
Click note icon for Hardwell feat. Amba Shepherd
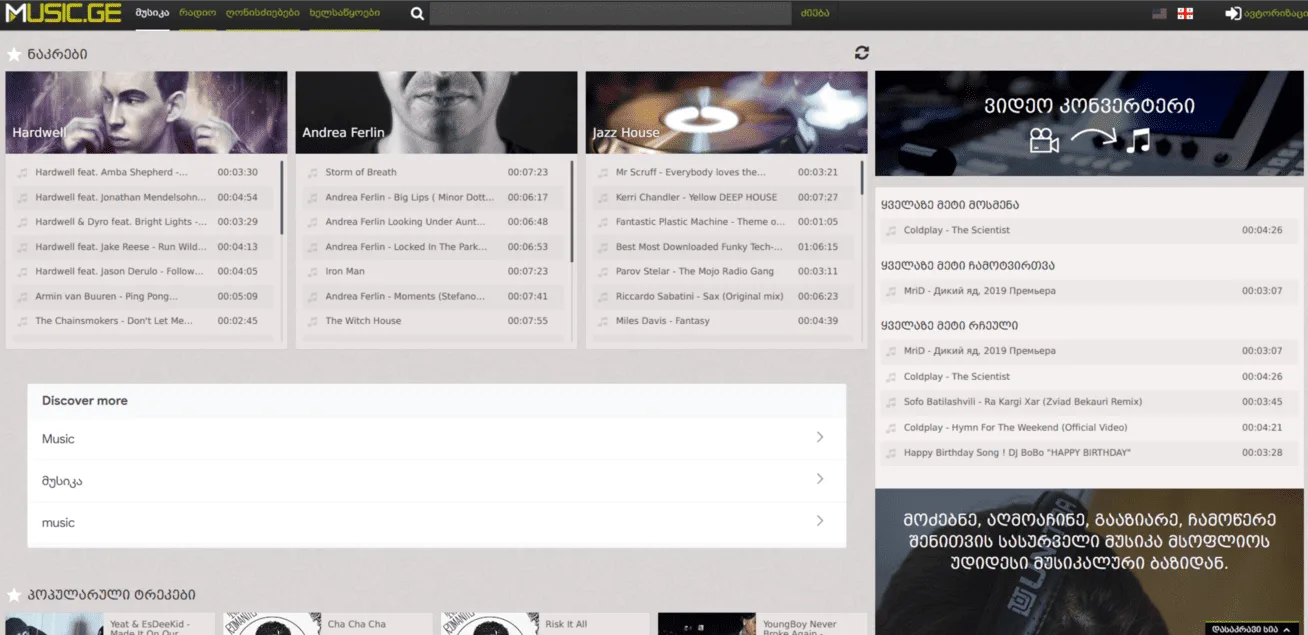22,172
